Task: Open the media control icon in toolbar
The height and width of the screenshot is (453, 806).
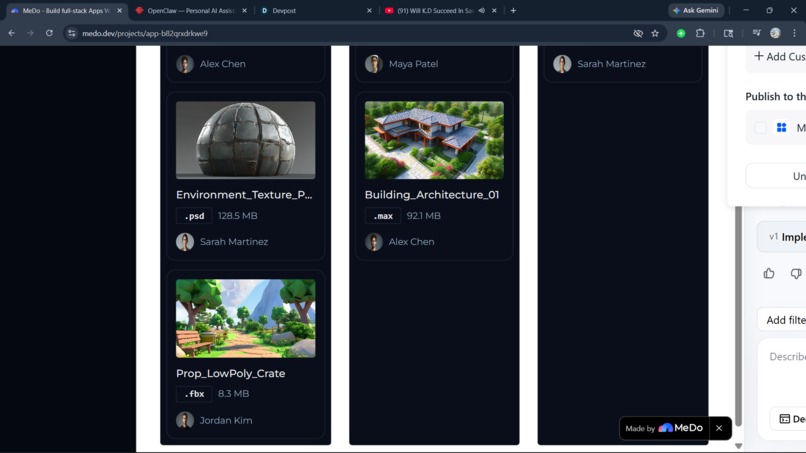Action: coord(756,33)
